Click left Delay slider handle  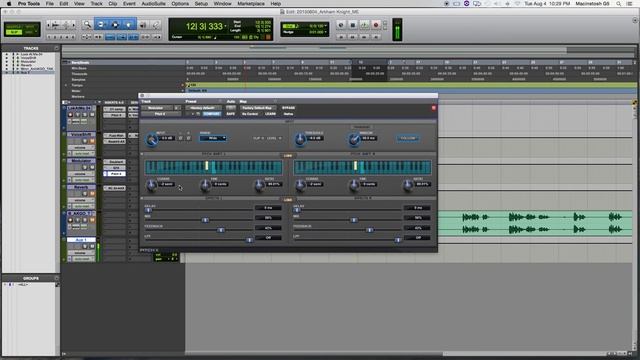[148, 210]
